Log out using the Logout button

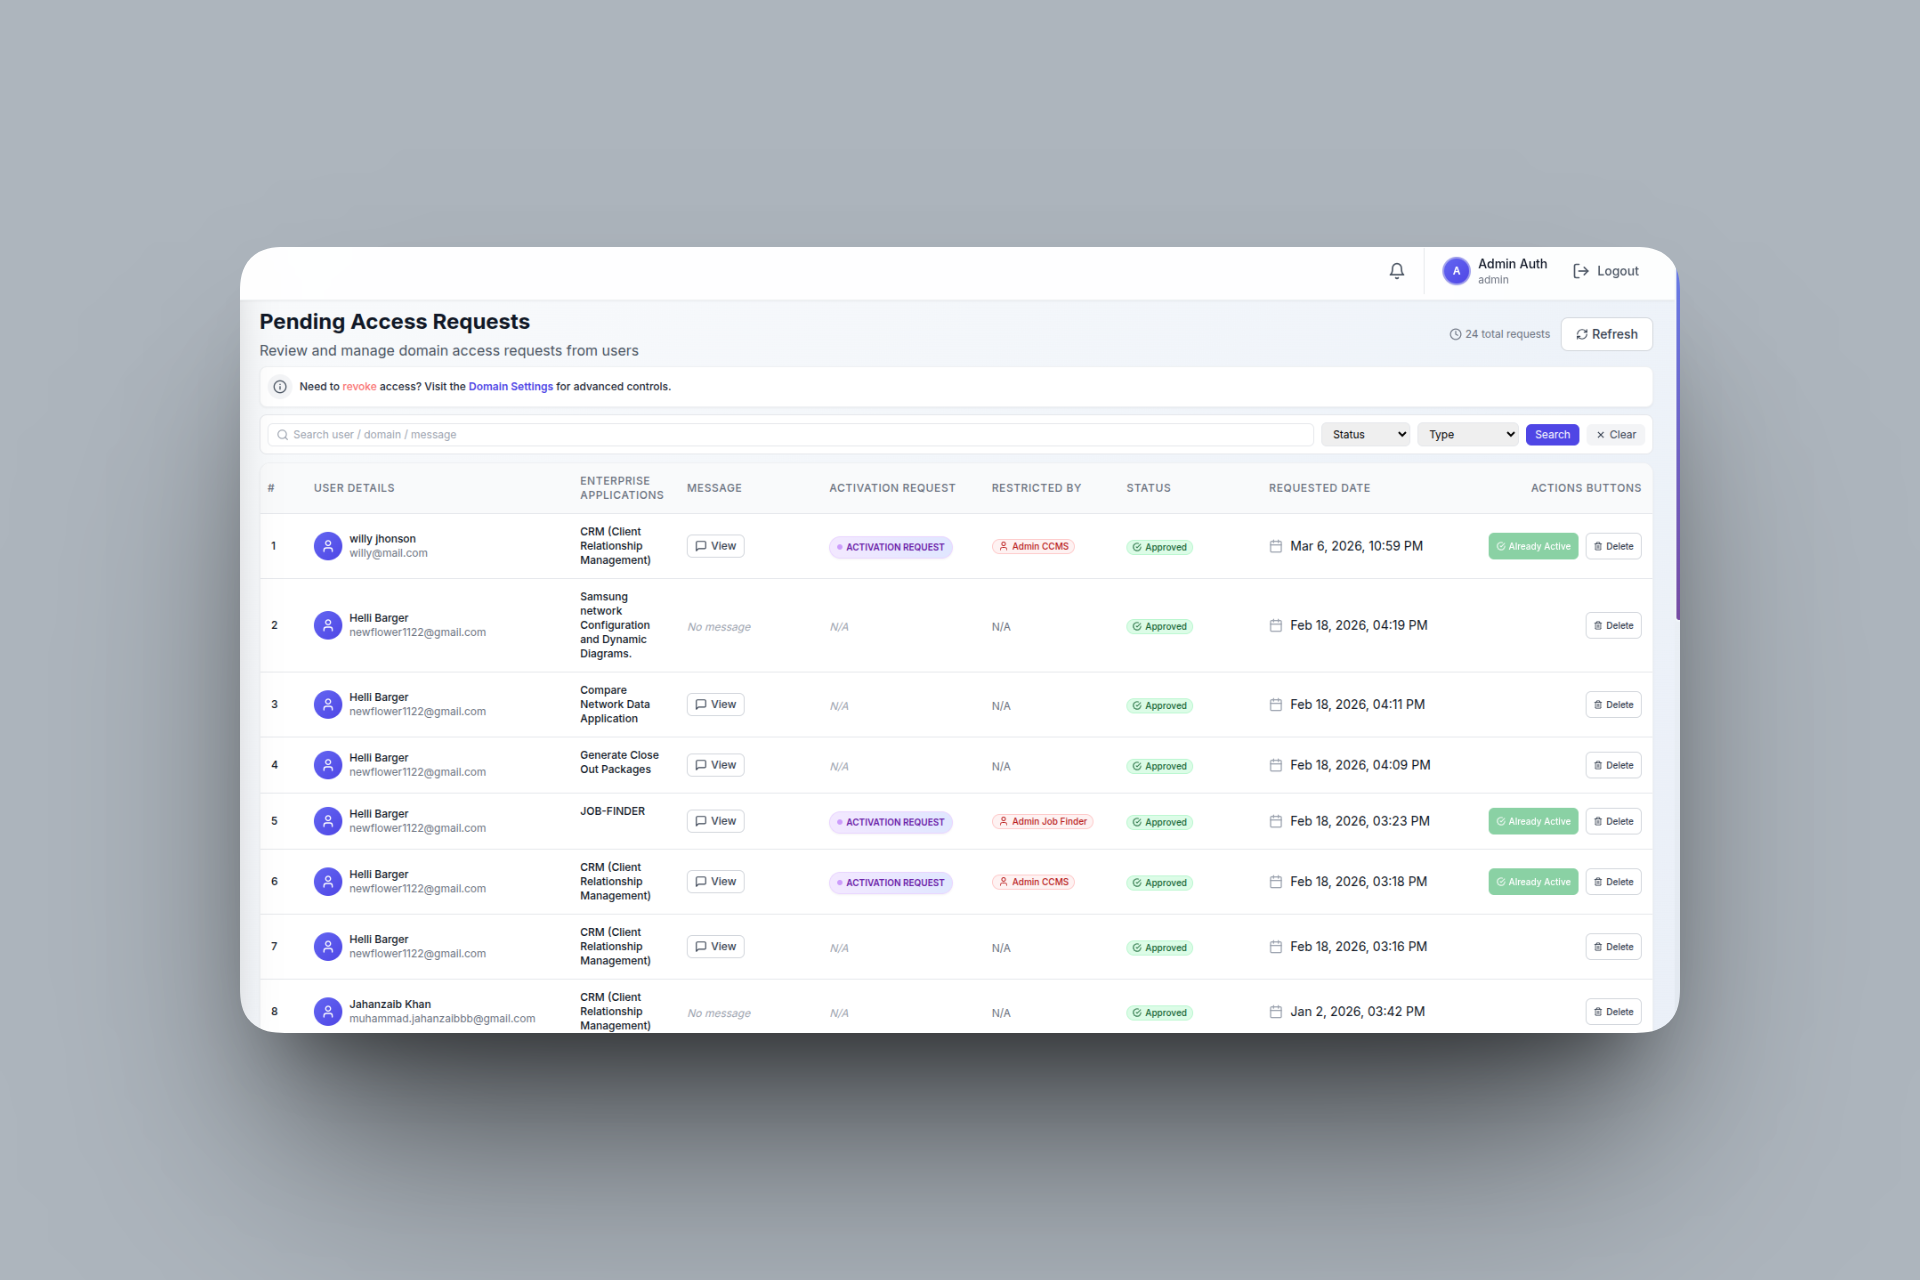click(x=1606, y=271)
